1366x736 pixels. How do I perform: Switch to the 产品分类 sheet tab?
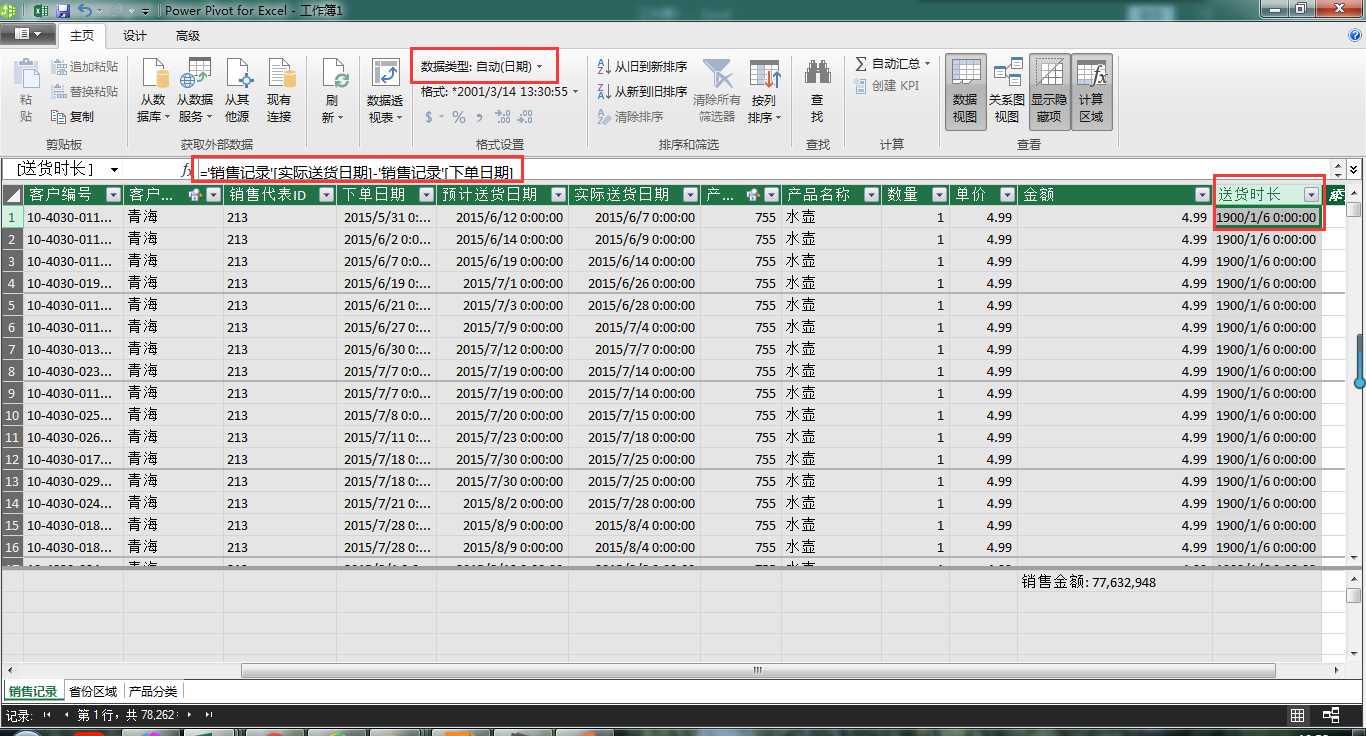coord(153,692)
